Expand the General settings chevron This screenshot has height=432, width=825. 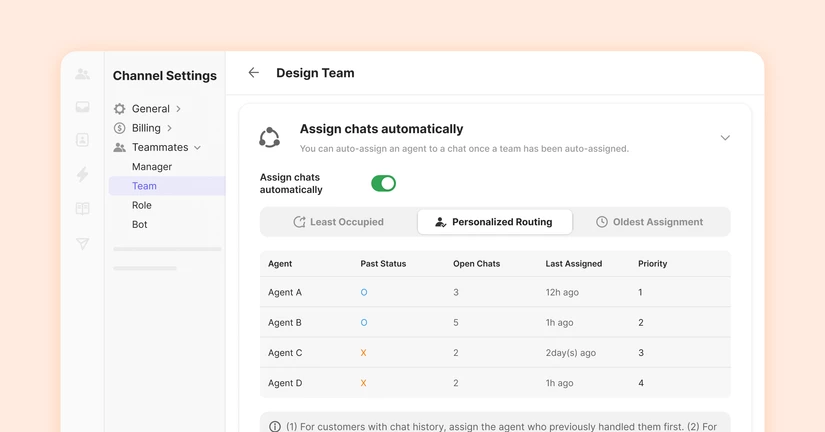tap(178, 109)
